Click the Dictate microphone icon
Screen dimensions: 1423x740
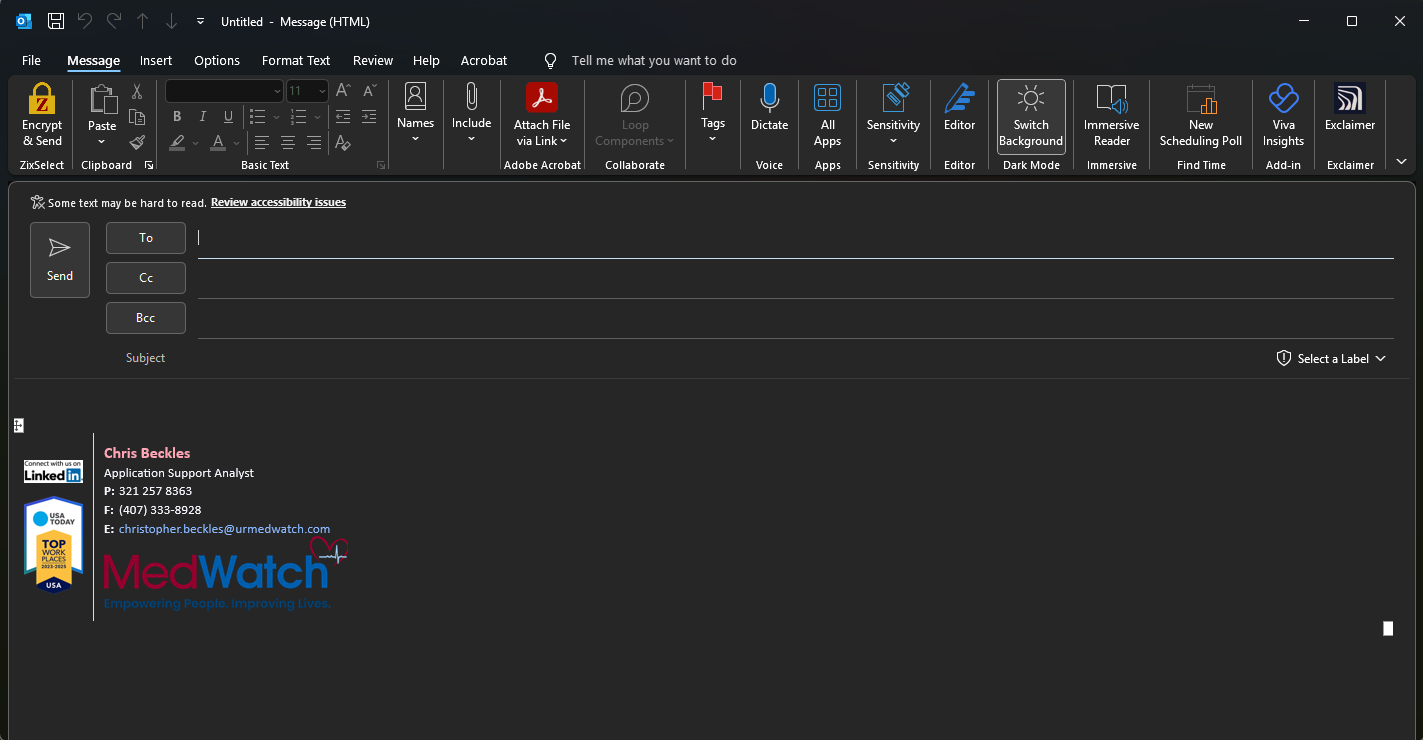(x=769, y=99)
